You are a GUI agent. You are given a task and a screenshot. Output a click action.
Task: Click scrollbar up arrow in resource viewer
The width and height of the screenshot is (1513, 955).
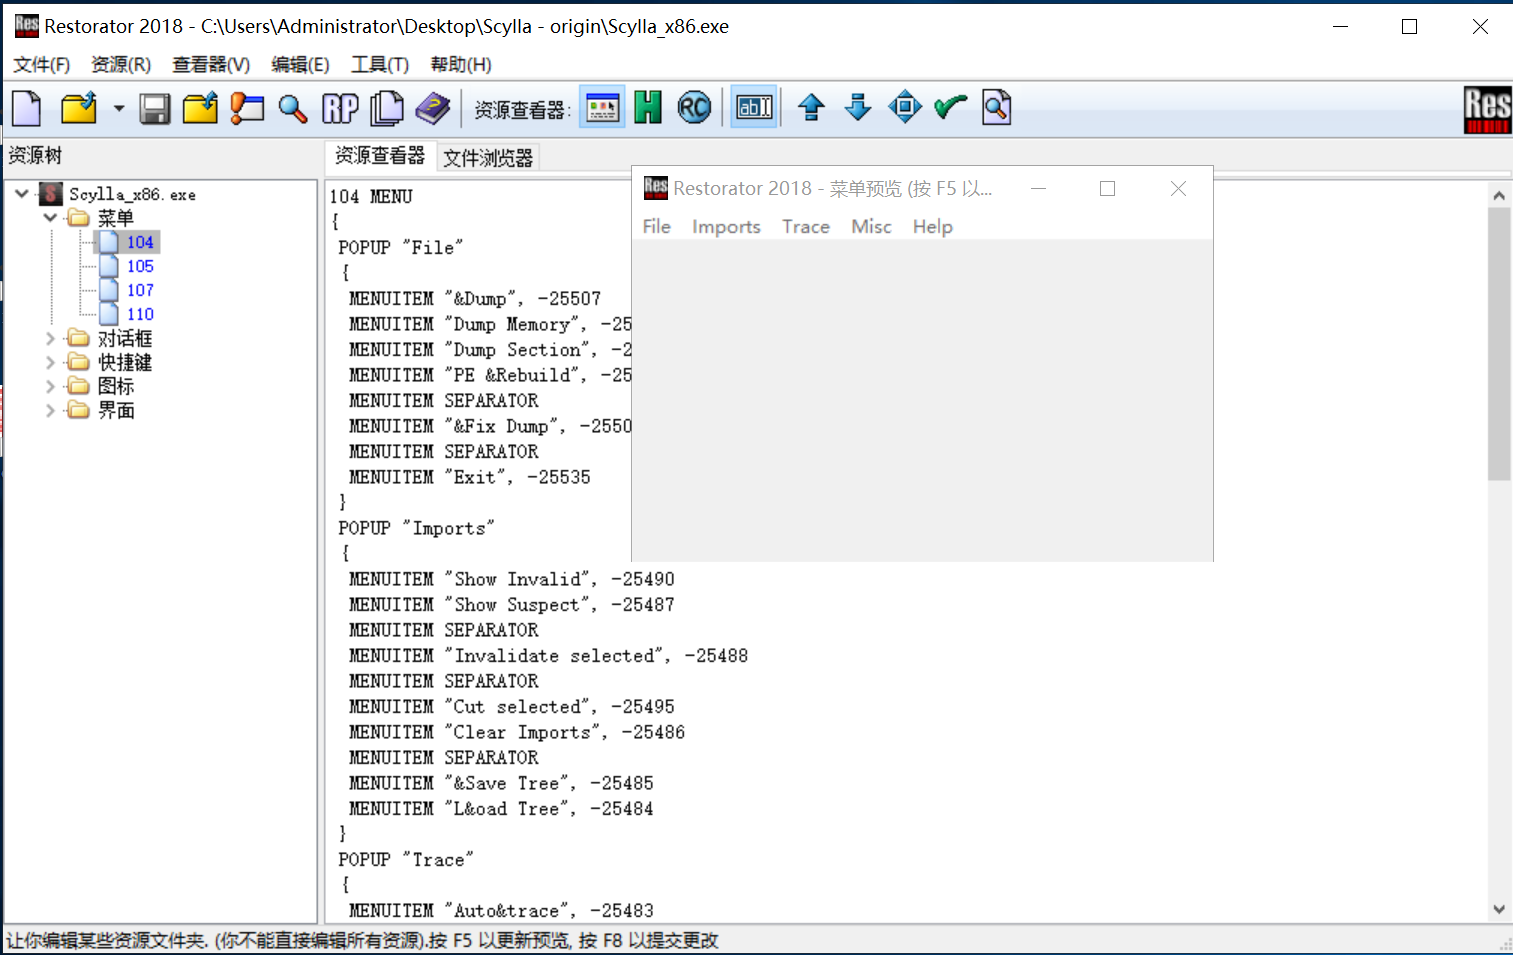click(x=1498, y=196)
